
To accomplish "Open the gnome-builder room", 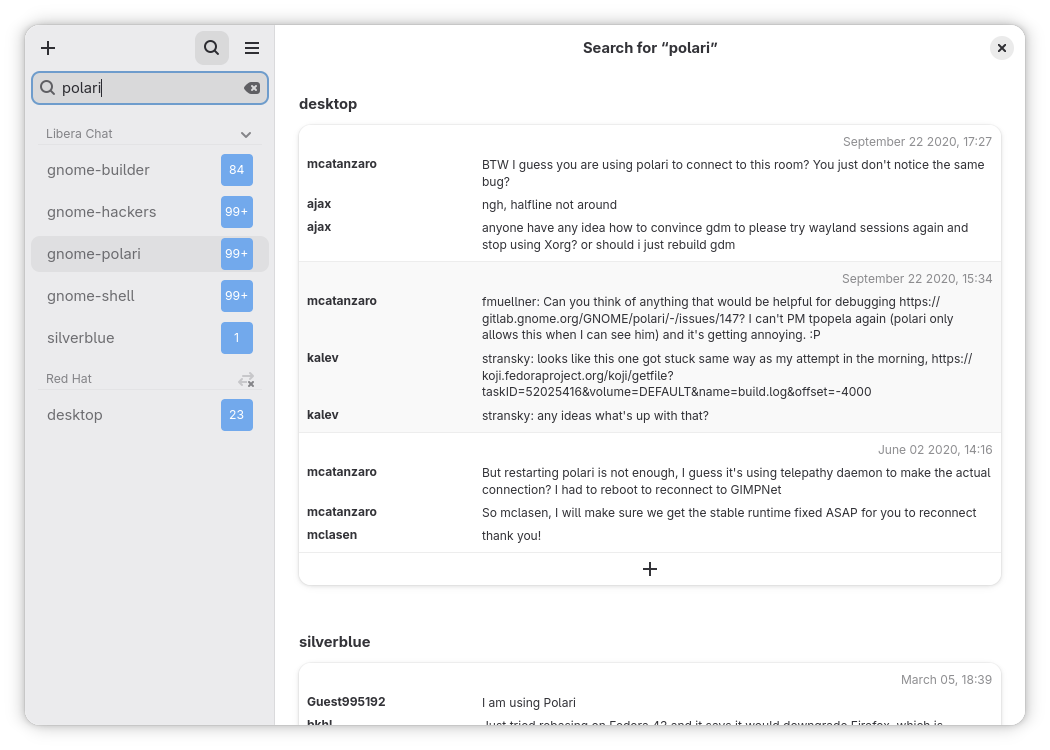I will pyautogui.click(x=98, y=170).
